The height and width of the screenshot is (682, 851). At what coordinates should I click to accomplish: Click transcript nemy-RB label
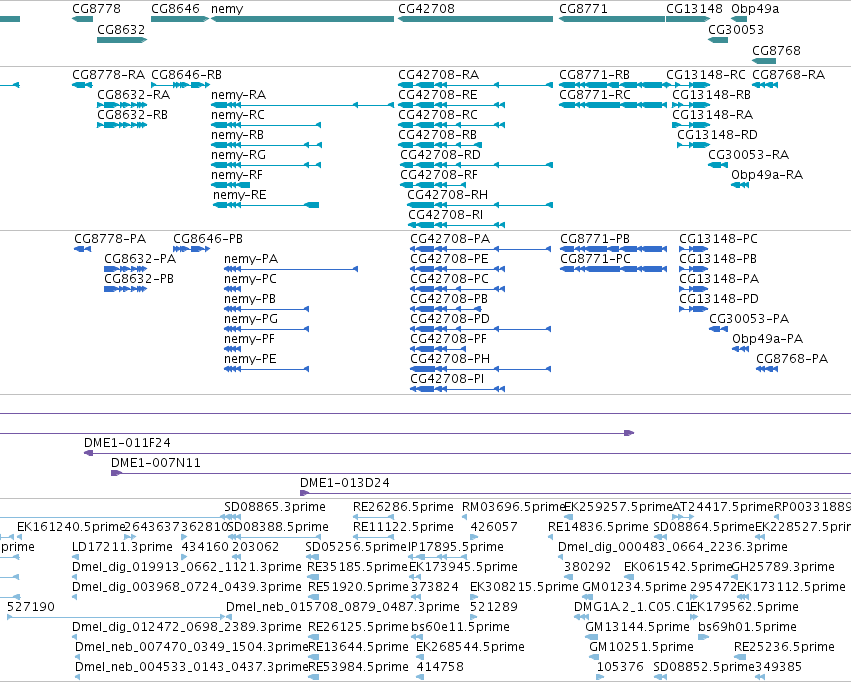(237, 135)
